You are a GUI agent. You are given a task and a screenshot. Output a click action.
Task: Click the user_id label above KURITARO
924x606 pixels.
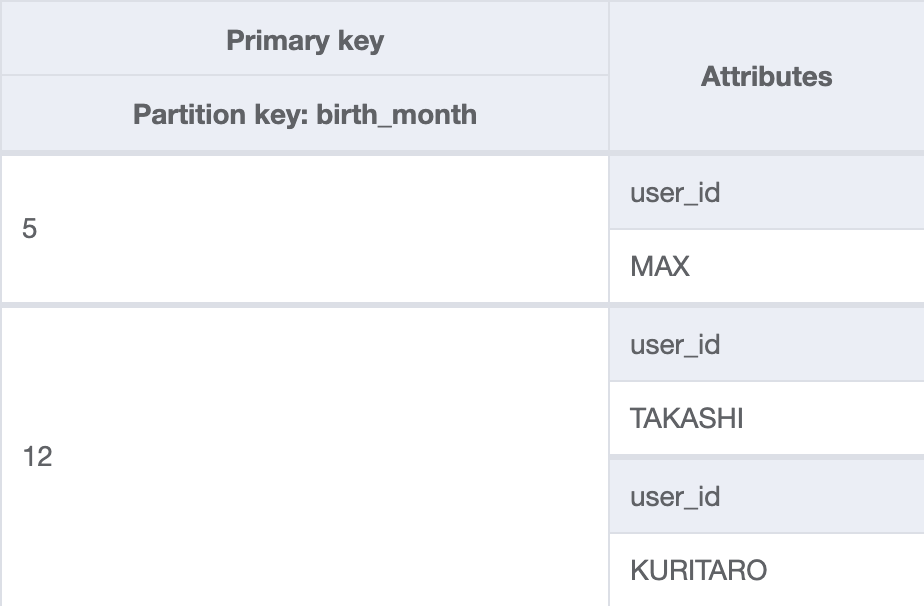[x=675, y=497]
